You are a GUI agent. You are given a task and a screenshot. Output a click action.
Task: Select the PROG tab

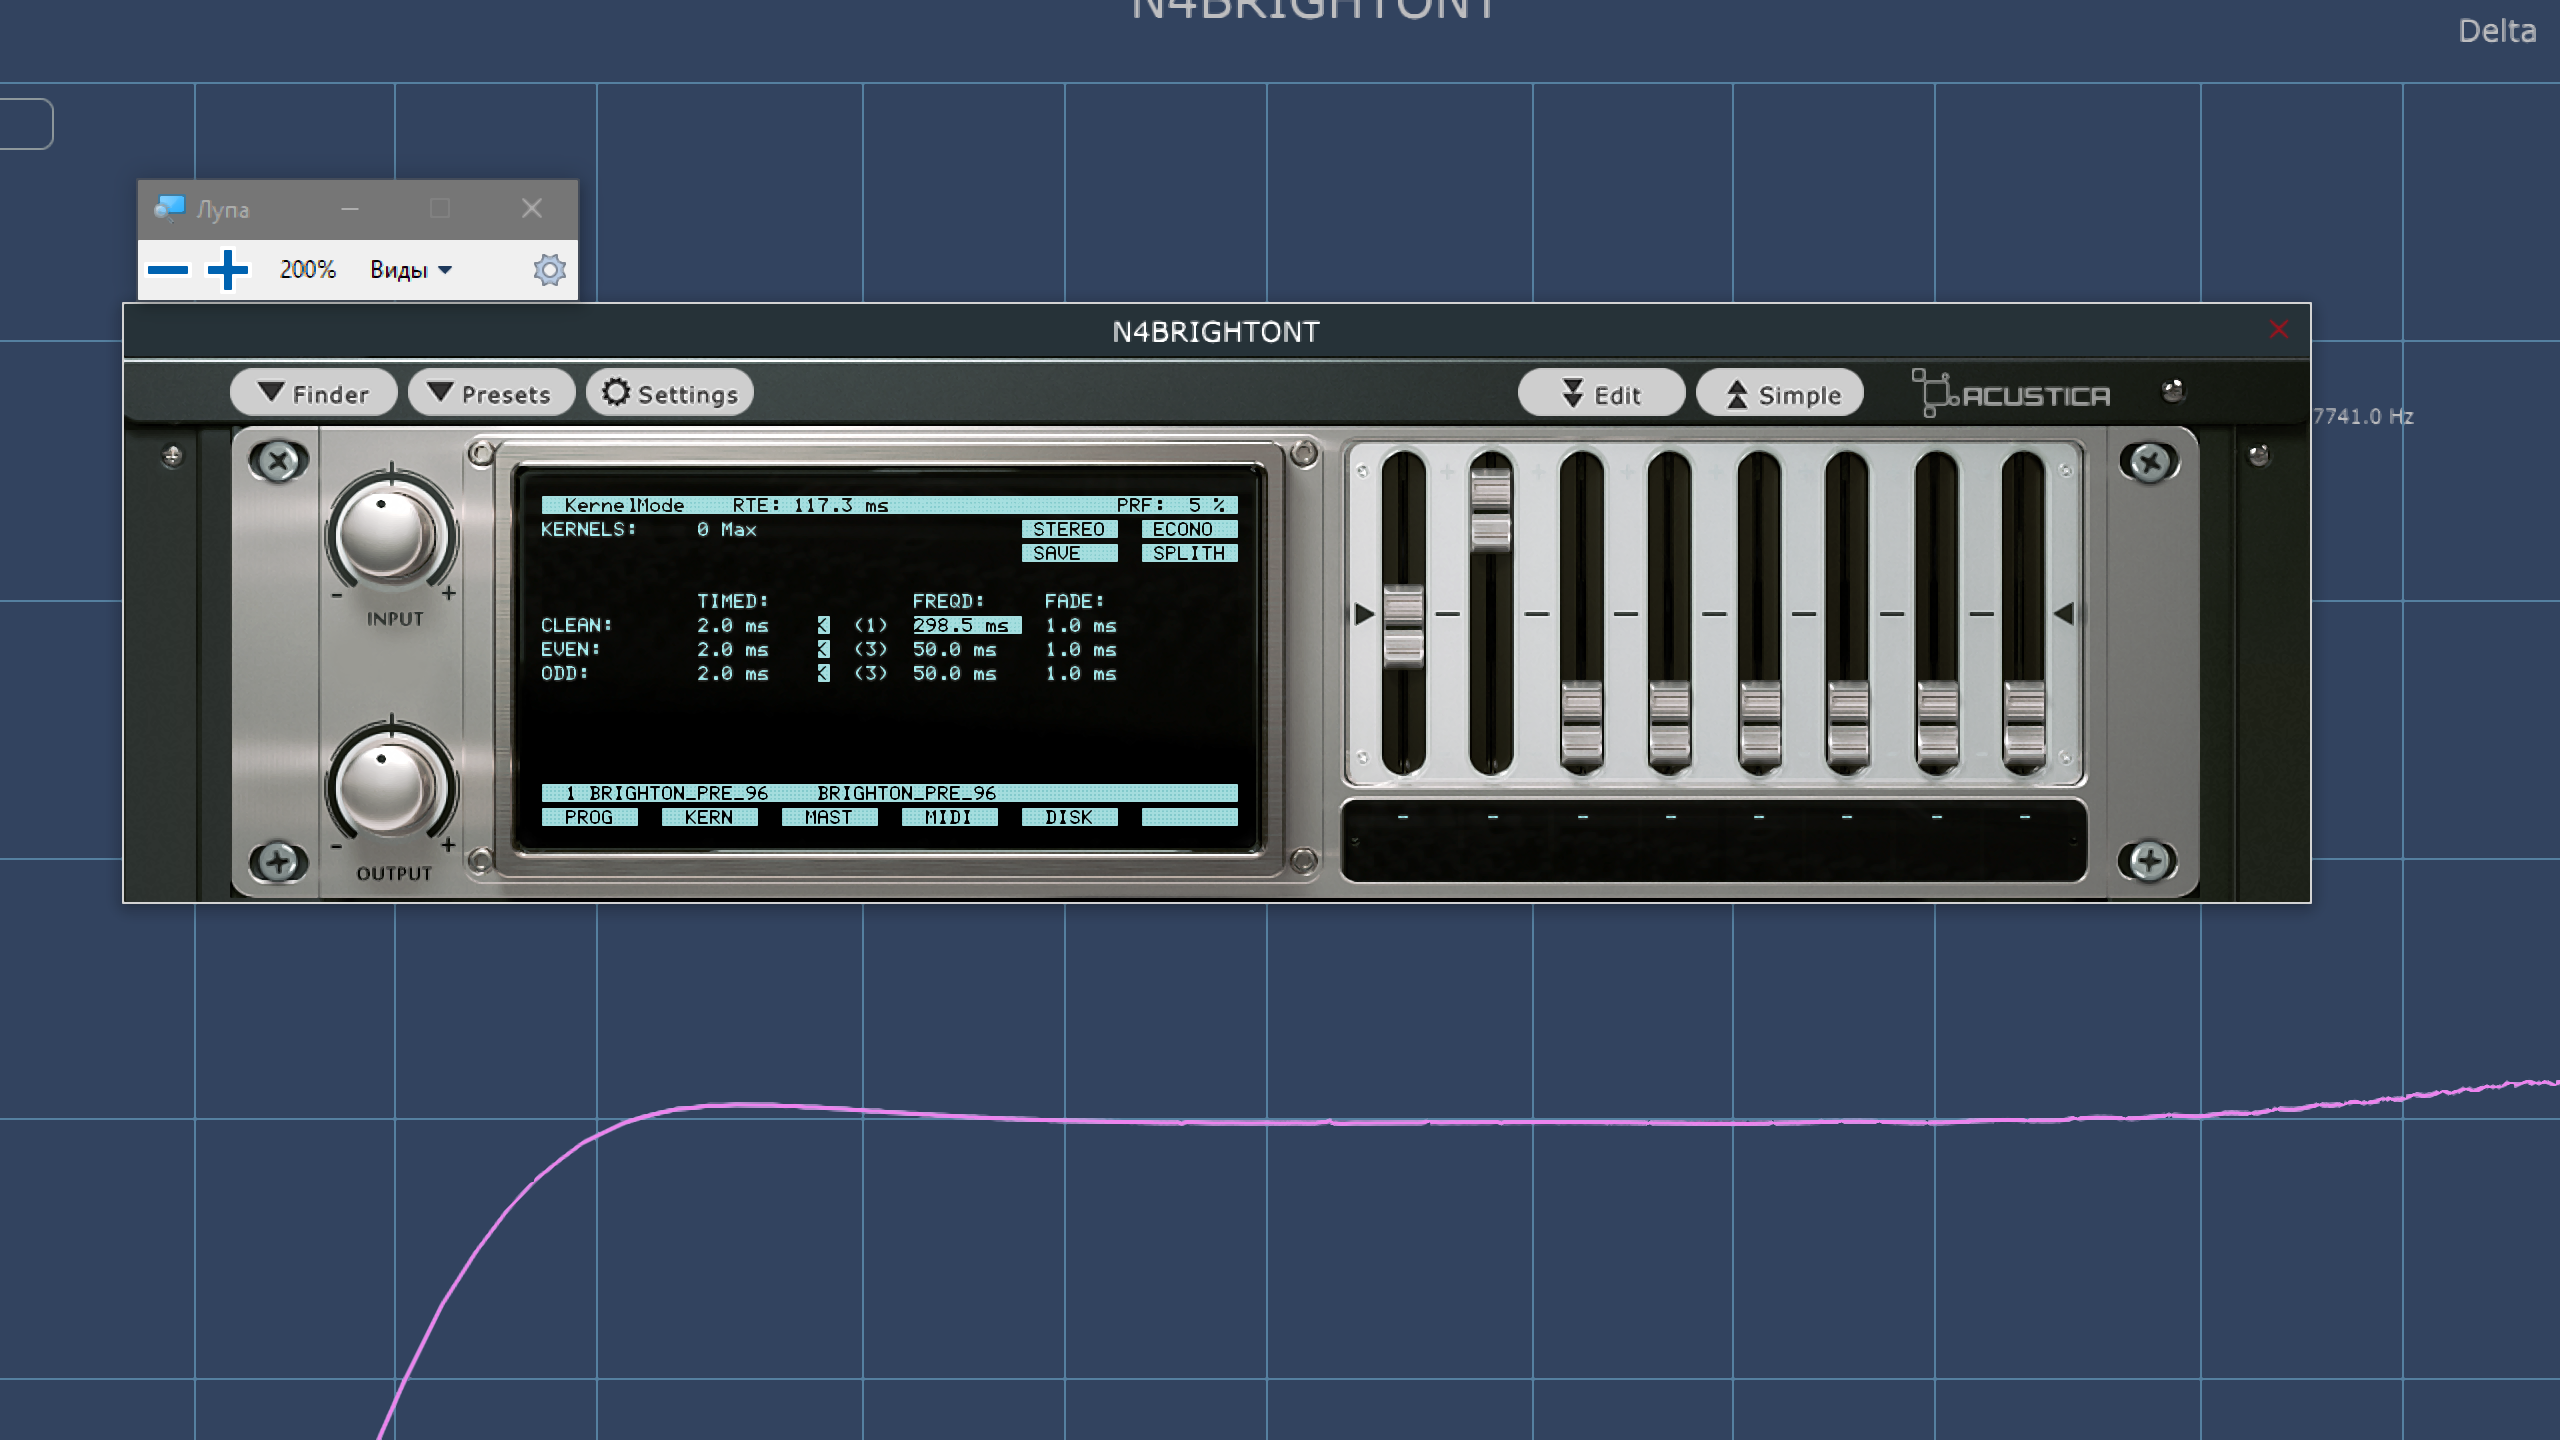click(589, 817)
